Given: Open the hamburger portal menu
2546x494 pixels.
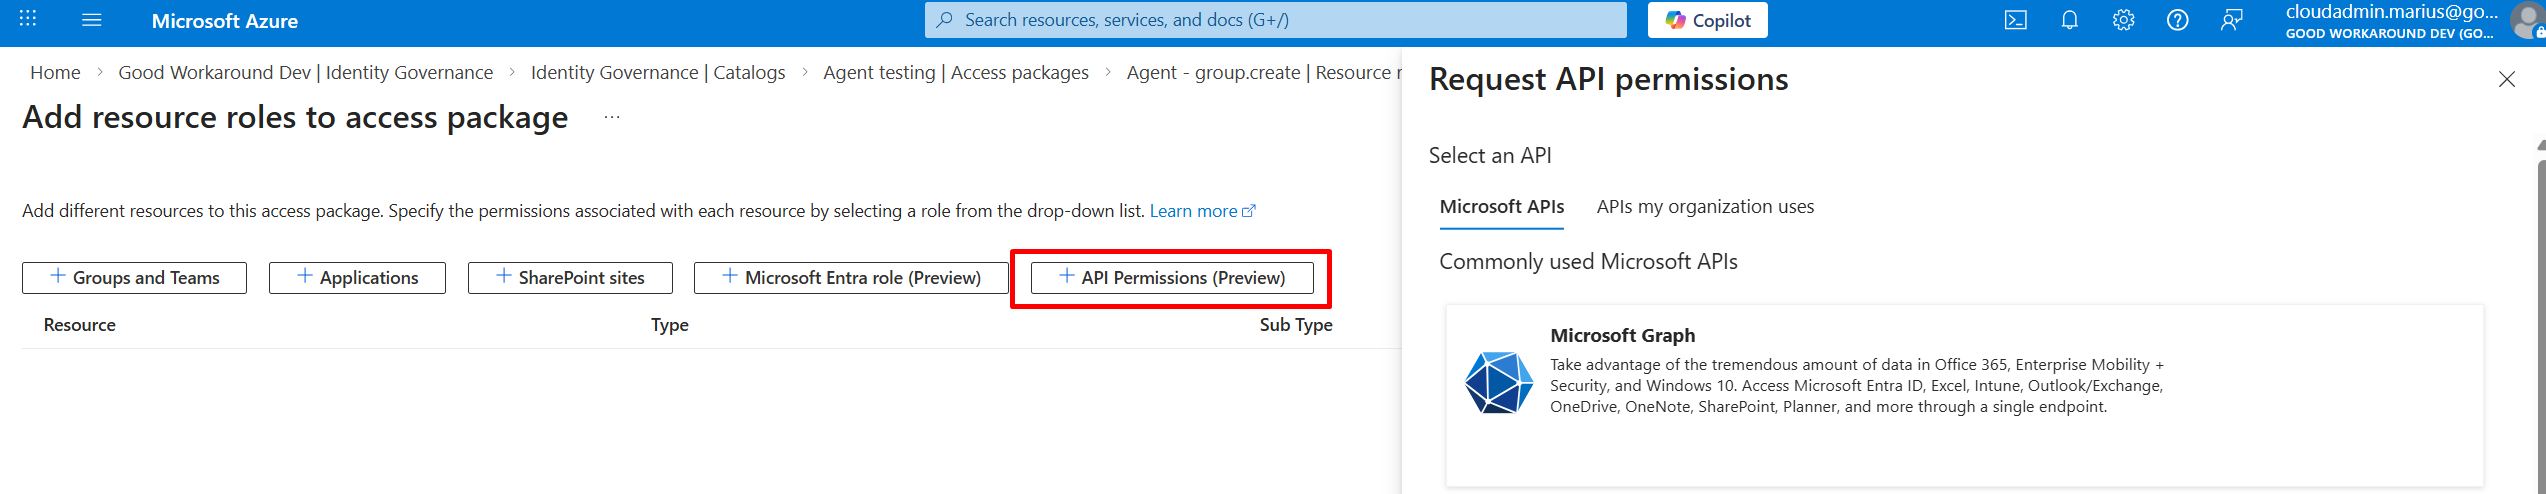Looking at the screenshot, I should click(x=91, y=20).
